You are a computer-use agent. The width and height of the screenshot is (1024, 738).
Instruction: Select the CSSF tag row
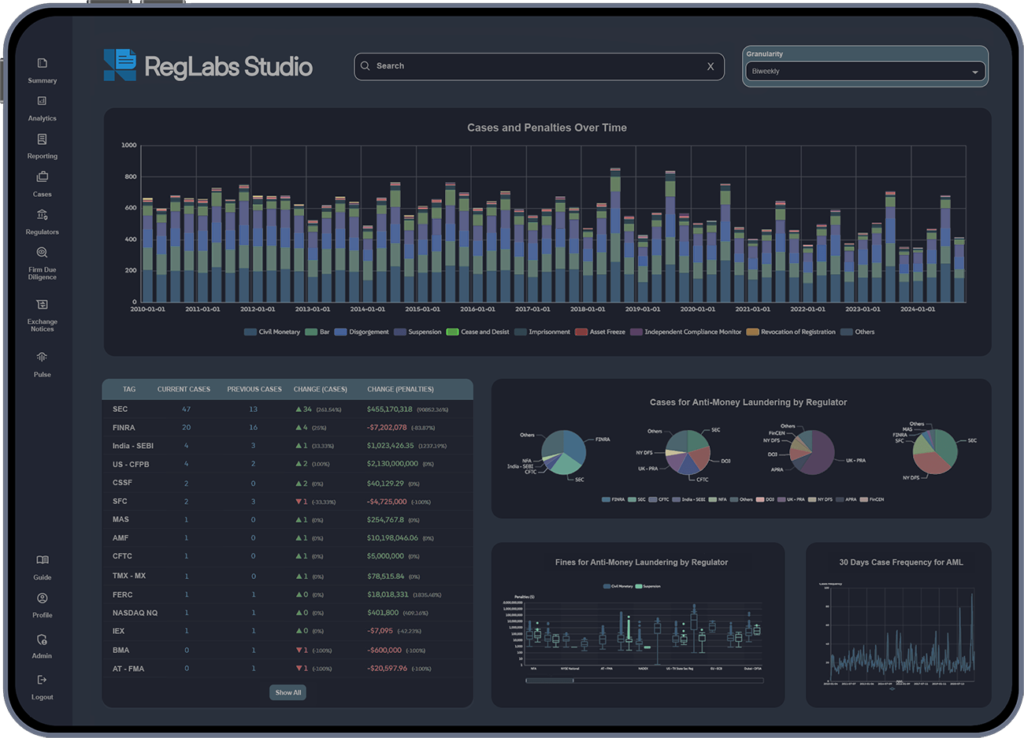pyautogui.click(x=287, y=483)
